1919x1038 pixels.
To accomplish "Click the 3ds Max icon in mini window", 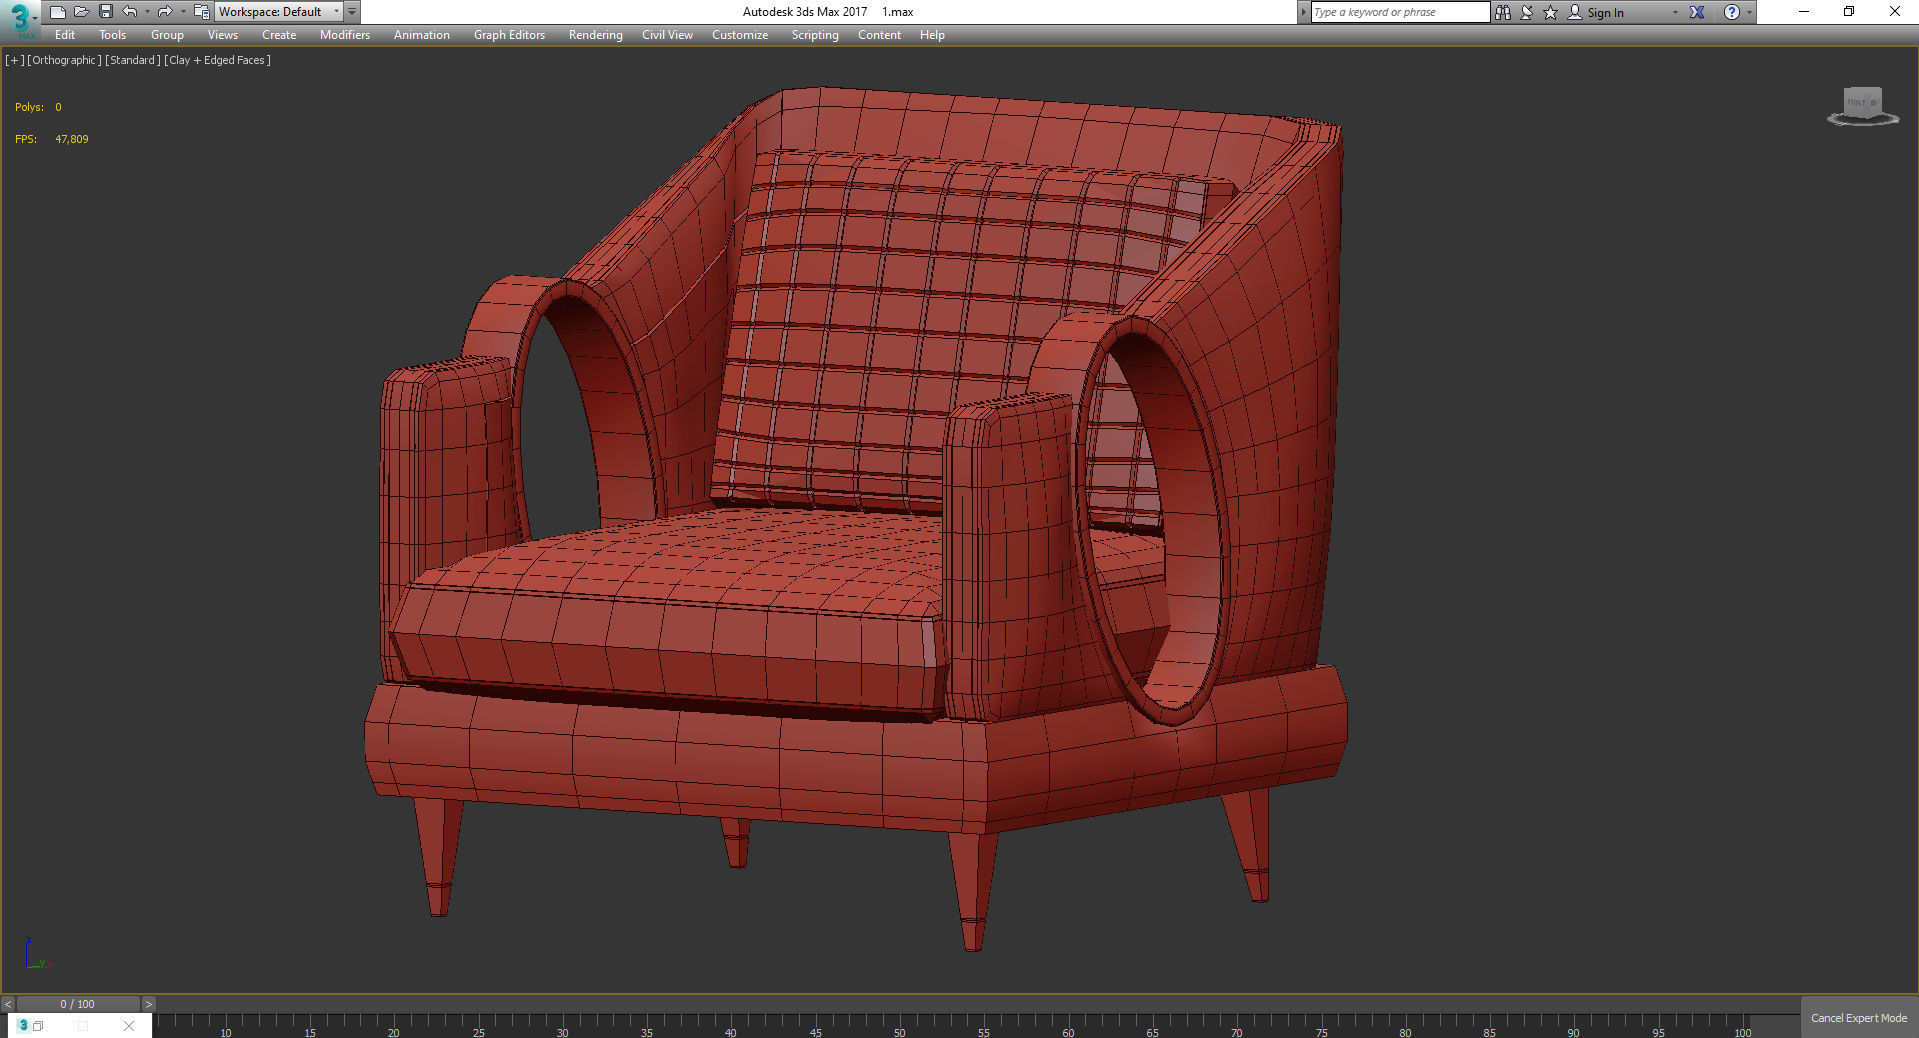I will tap(23, 1026).
